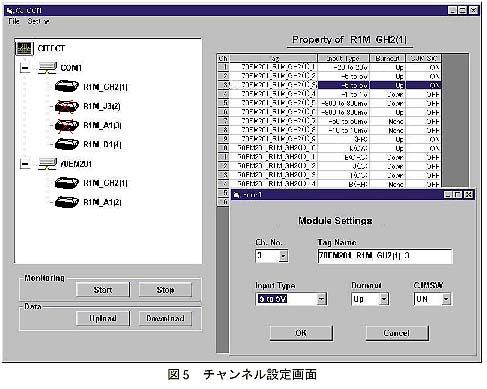Cancel the Module Settings dialog
This screenshot has width=487, height=389.
point(397,333)
